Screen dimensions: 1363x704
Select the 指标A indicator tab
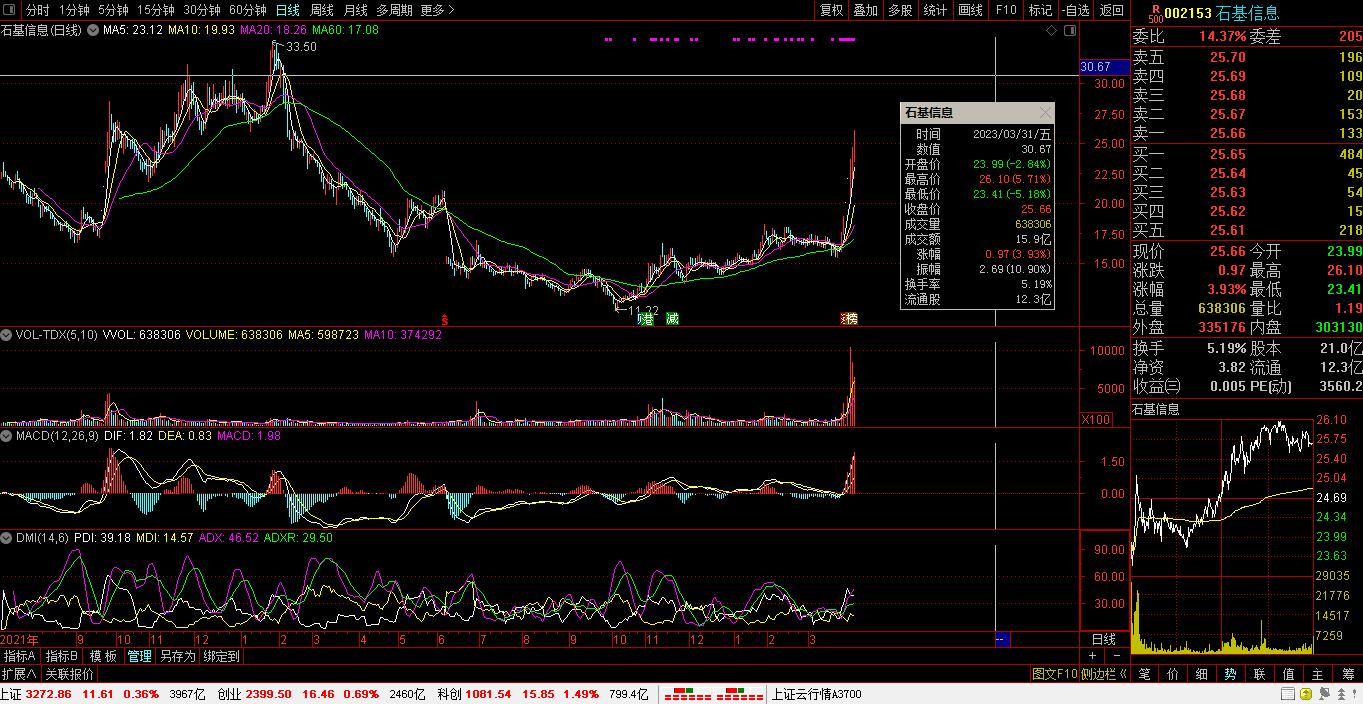[20, 656]
